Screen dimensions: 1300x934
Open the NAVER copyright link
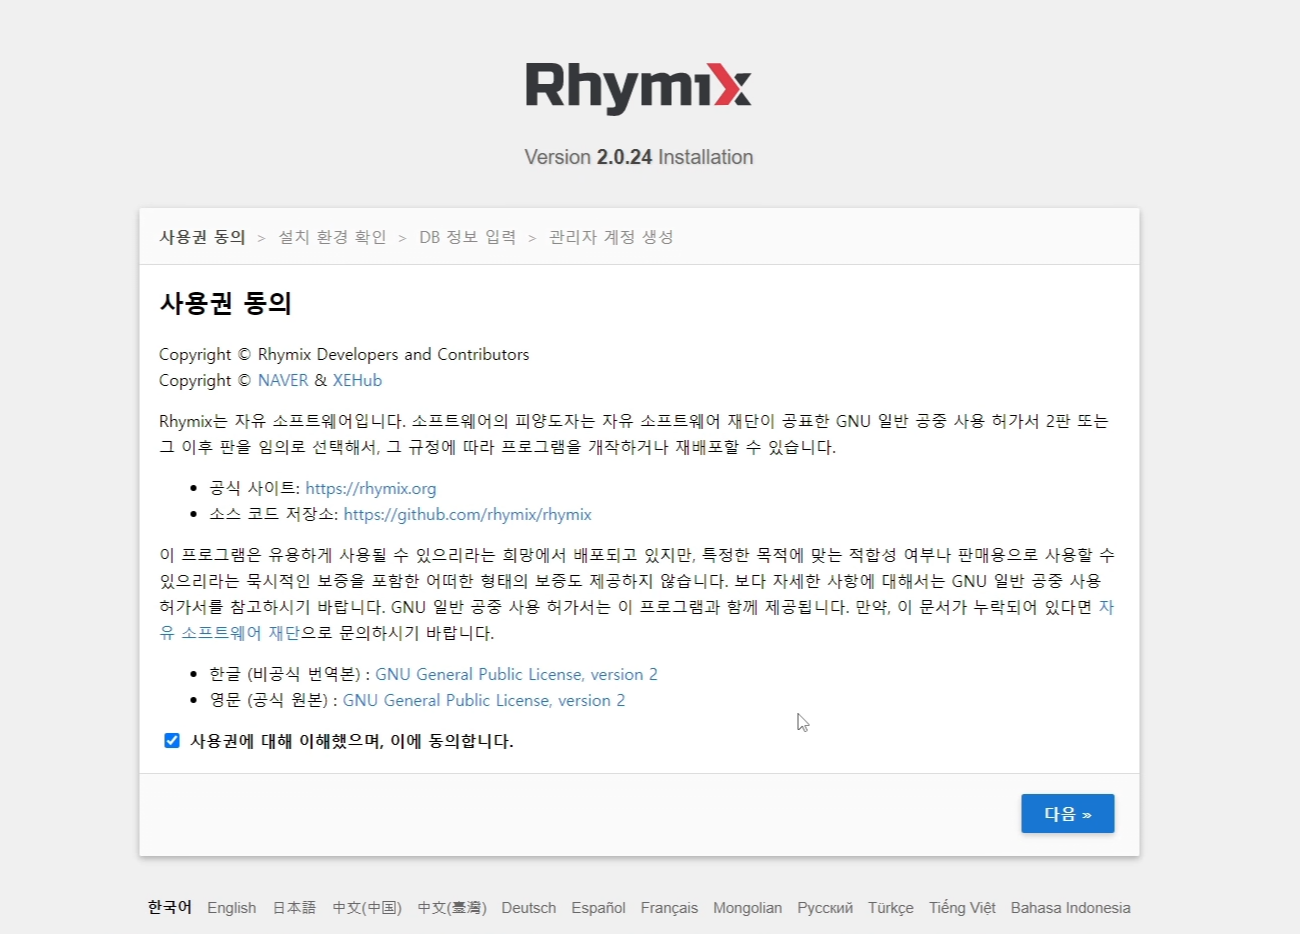(x=283, y=380)
